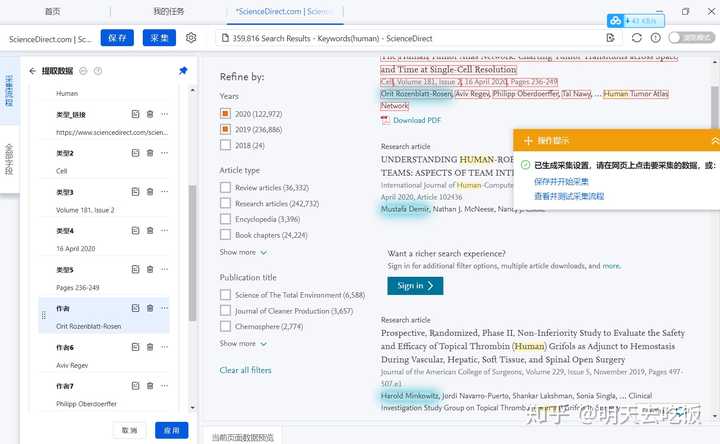The height and width of the screenshot is (444, 720).
Task: Click the blue 保存 button
Action: tap(117, 38)
